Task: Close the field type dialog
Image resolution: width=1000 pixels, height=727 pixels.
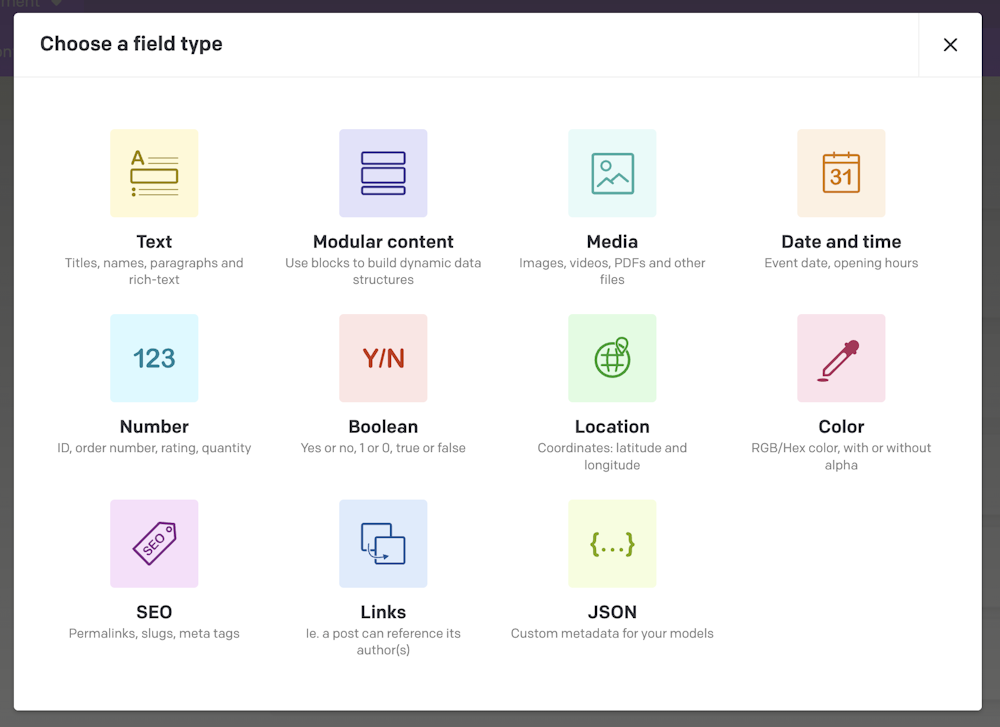Action: [x=950, y=44]
